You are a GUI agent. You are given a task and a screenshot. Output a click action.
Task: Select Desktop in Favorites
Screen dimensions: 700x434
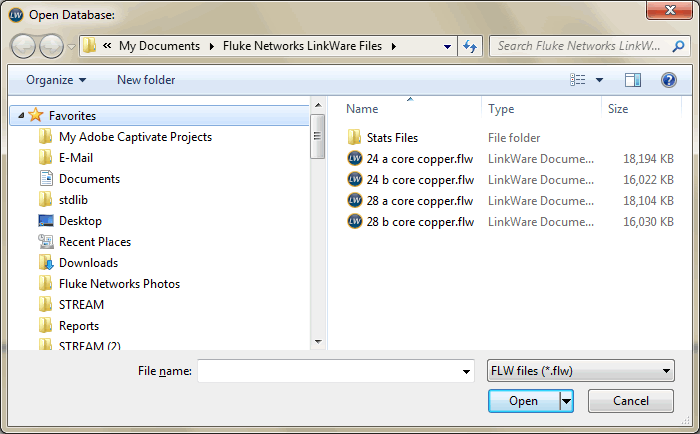(80, 221)
